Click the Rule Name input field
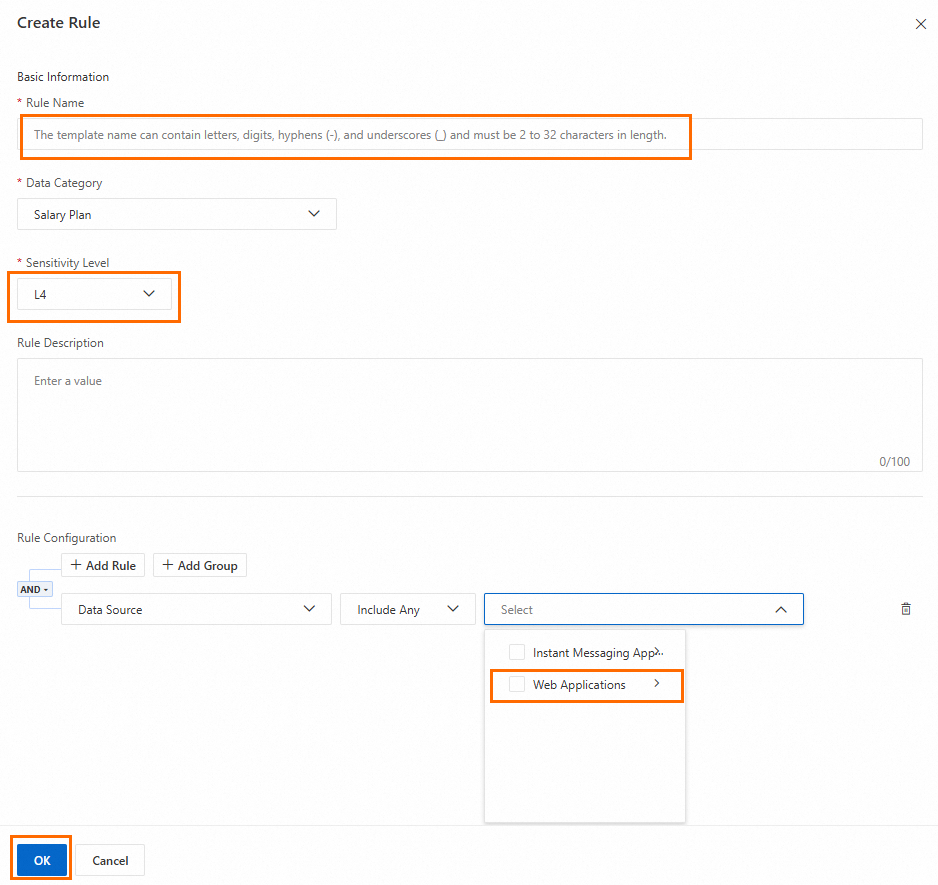938x885 pixels. pos(470,135)
